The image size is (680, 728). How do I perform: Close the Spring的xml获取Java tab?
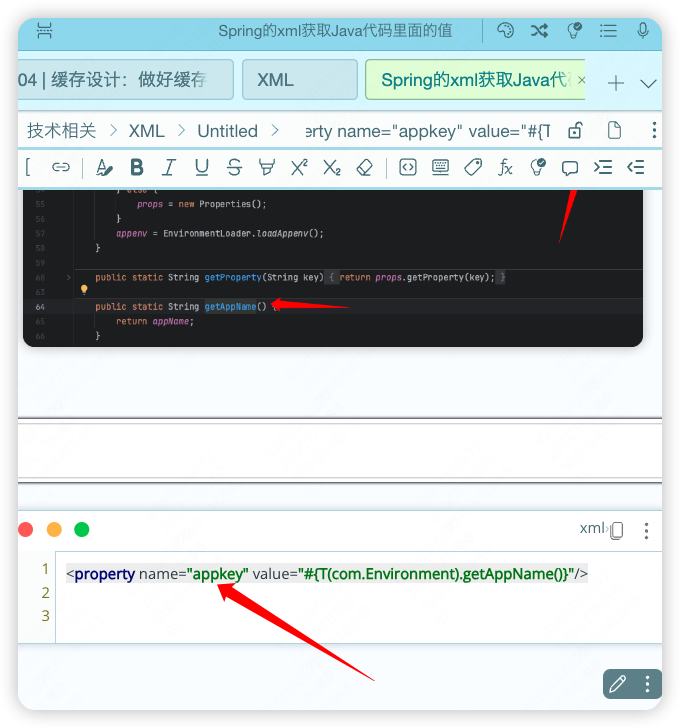(x=581, y=80)
